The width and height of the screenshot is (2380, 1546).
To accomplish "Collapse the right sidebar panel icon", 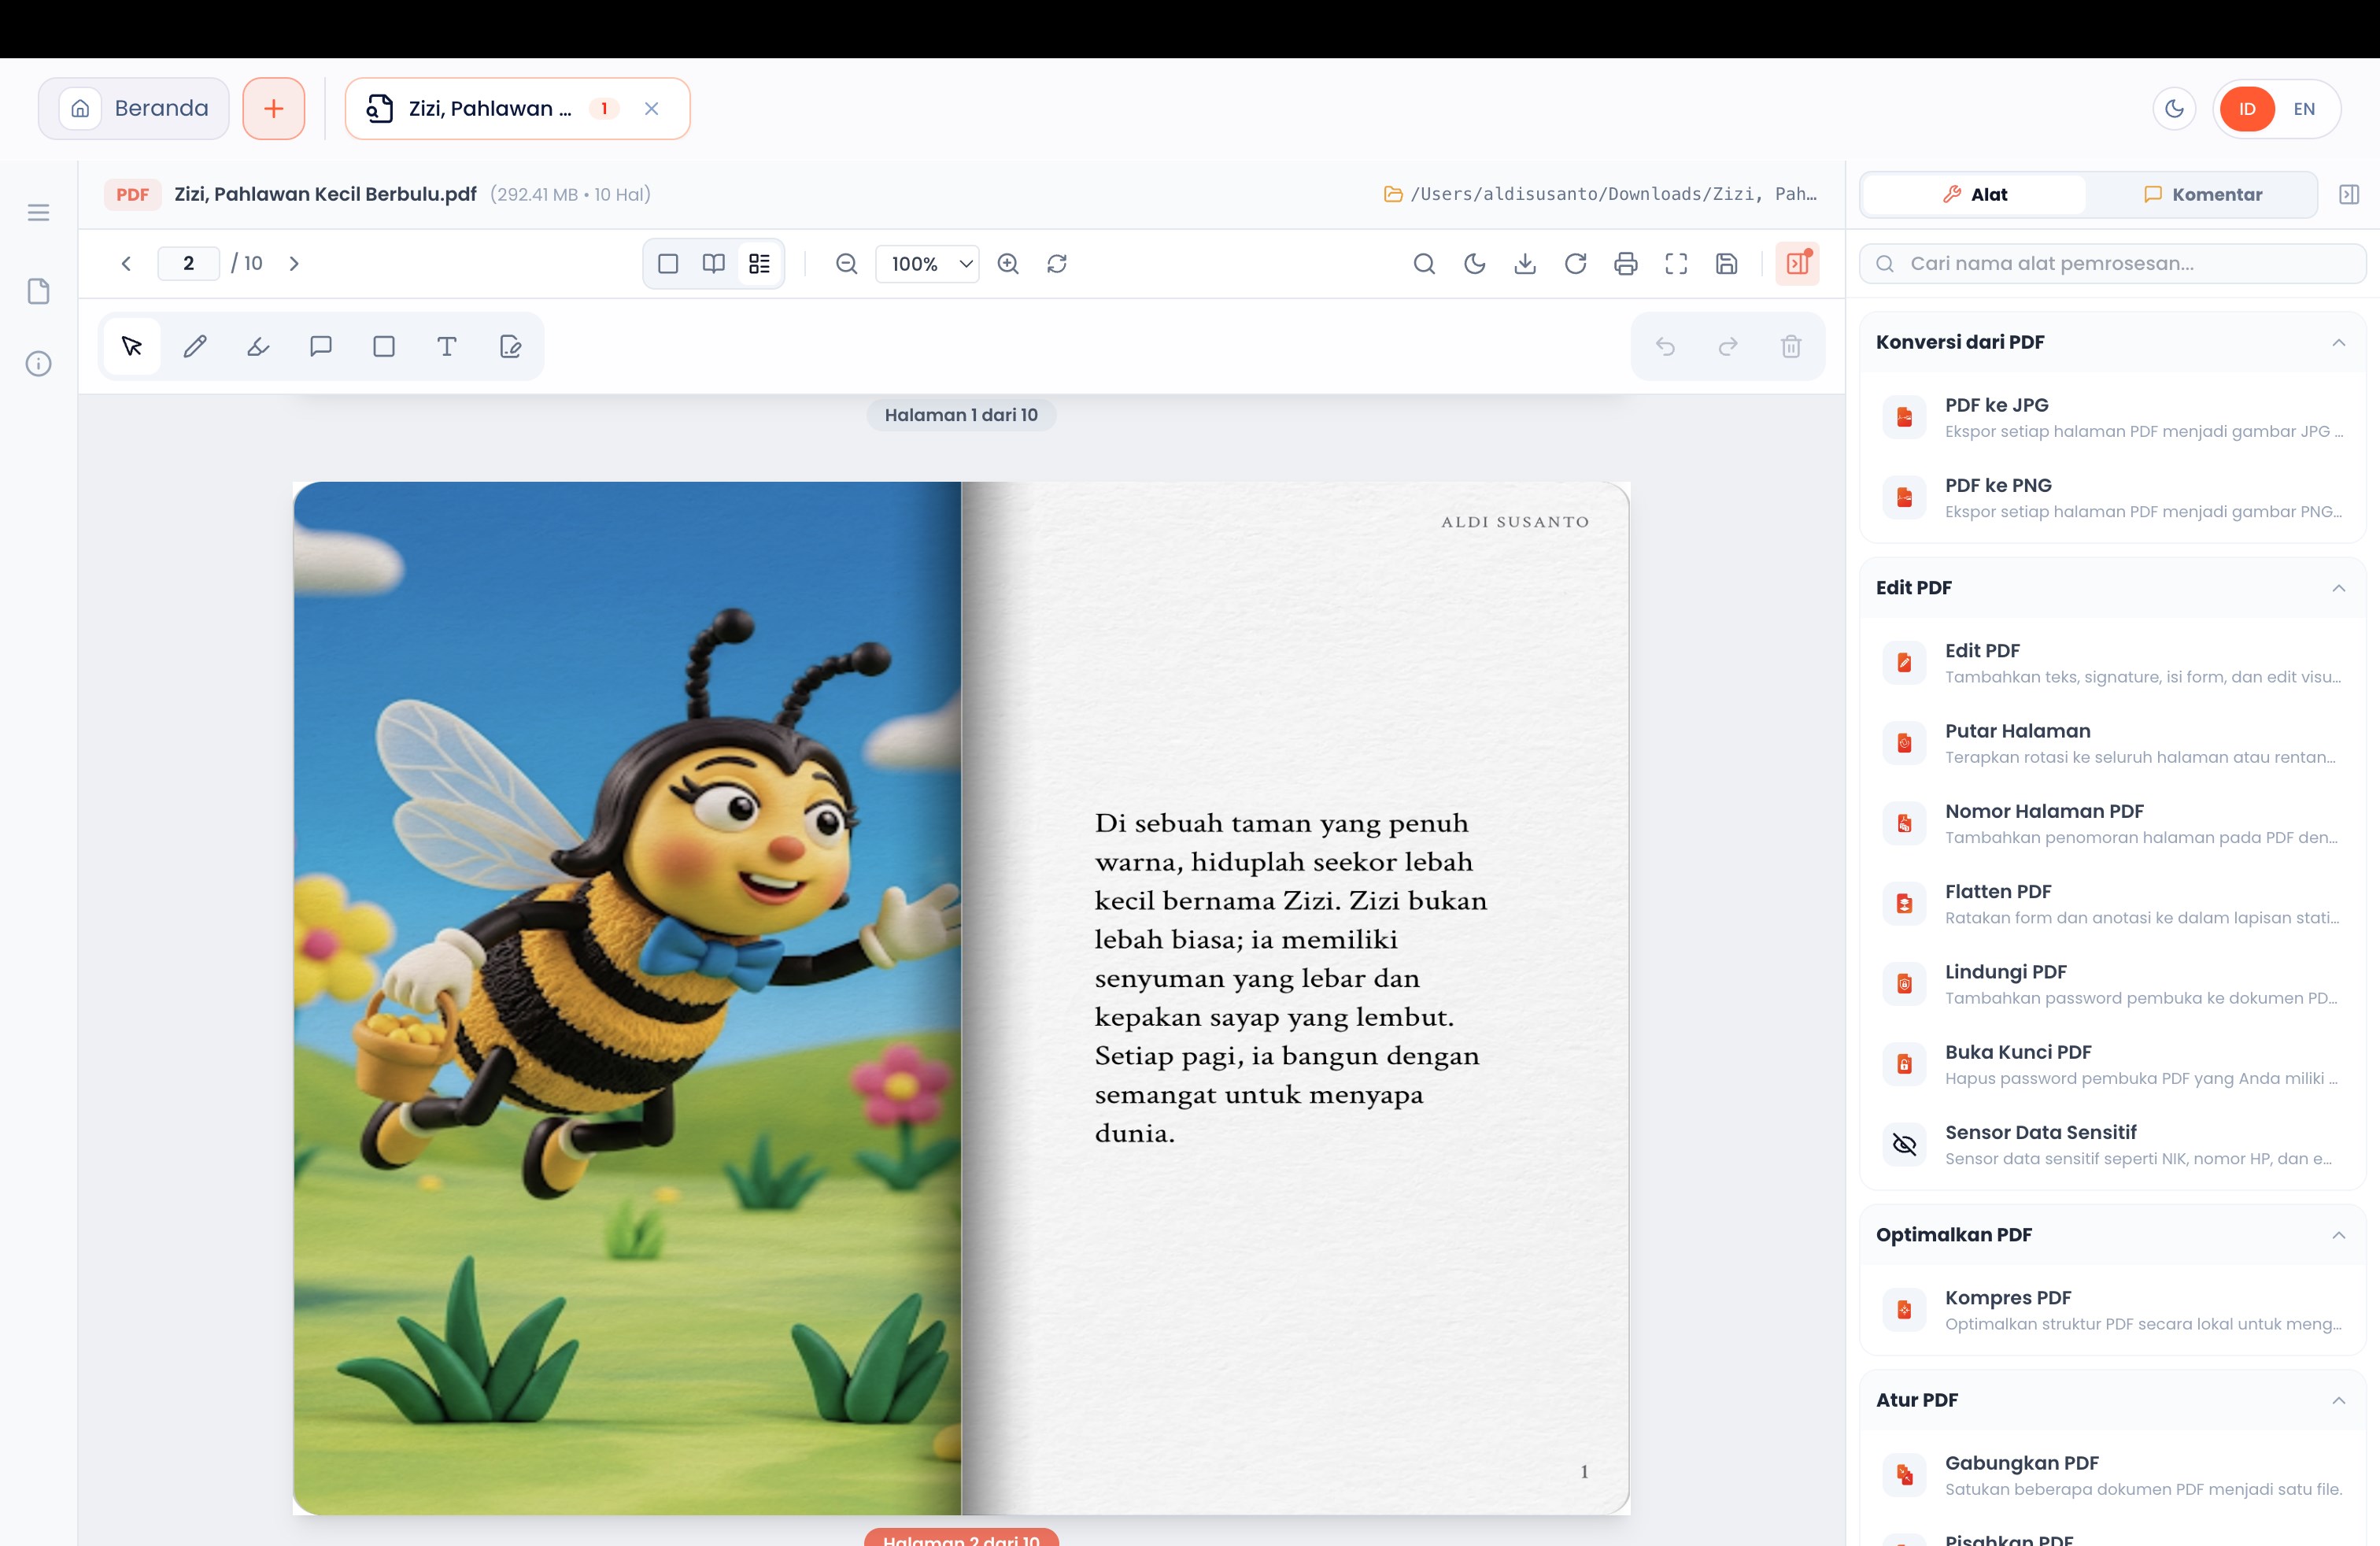I will pyautogui.click(x=2349, y=194).
